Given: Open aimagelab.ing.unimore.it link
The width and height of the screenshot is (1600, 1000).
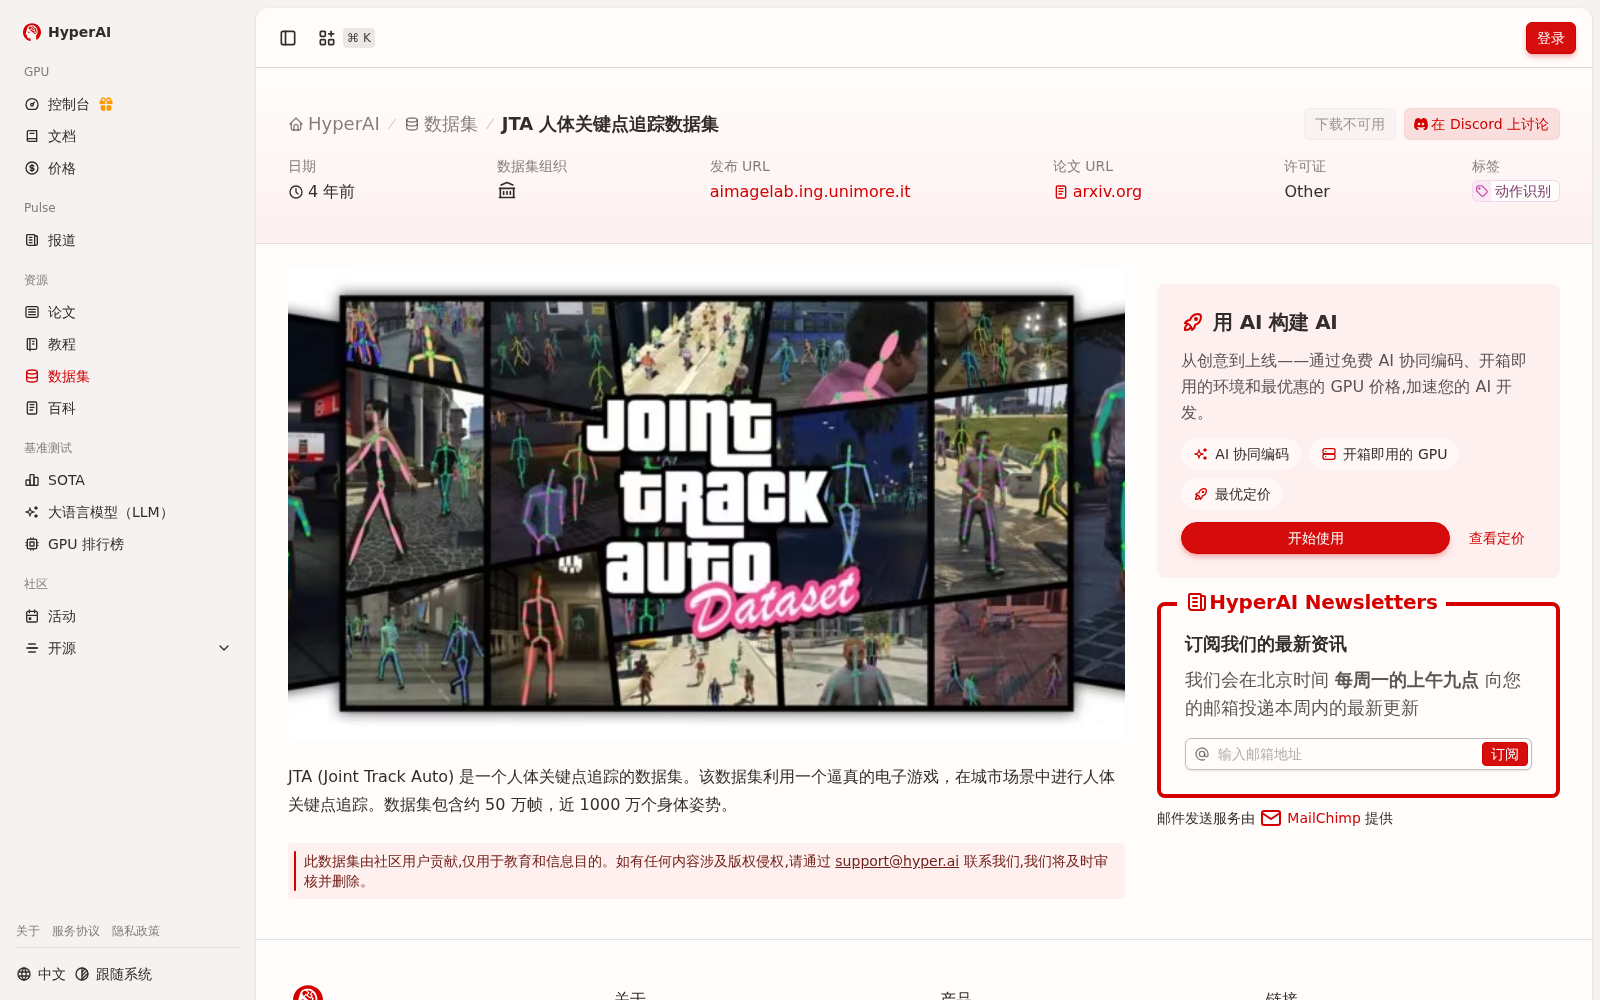Looking at the screenshot, I should (810, 191).
